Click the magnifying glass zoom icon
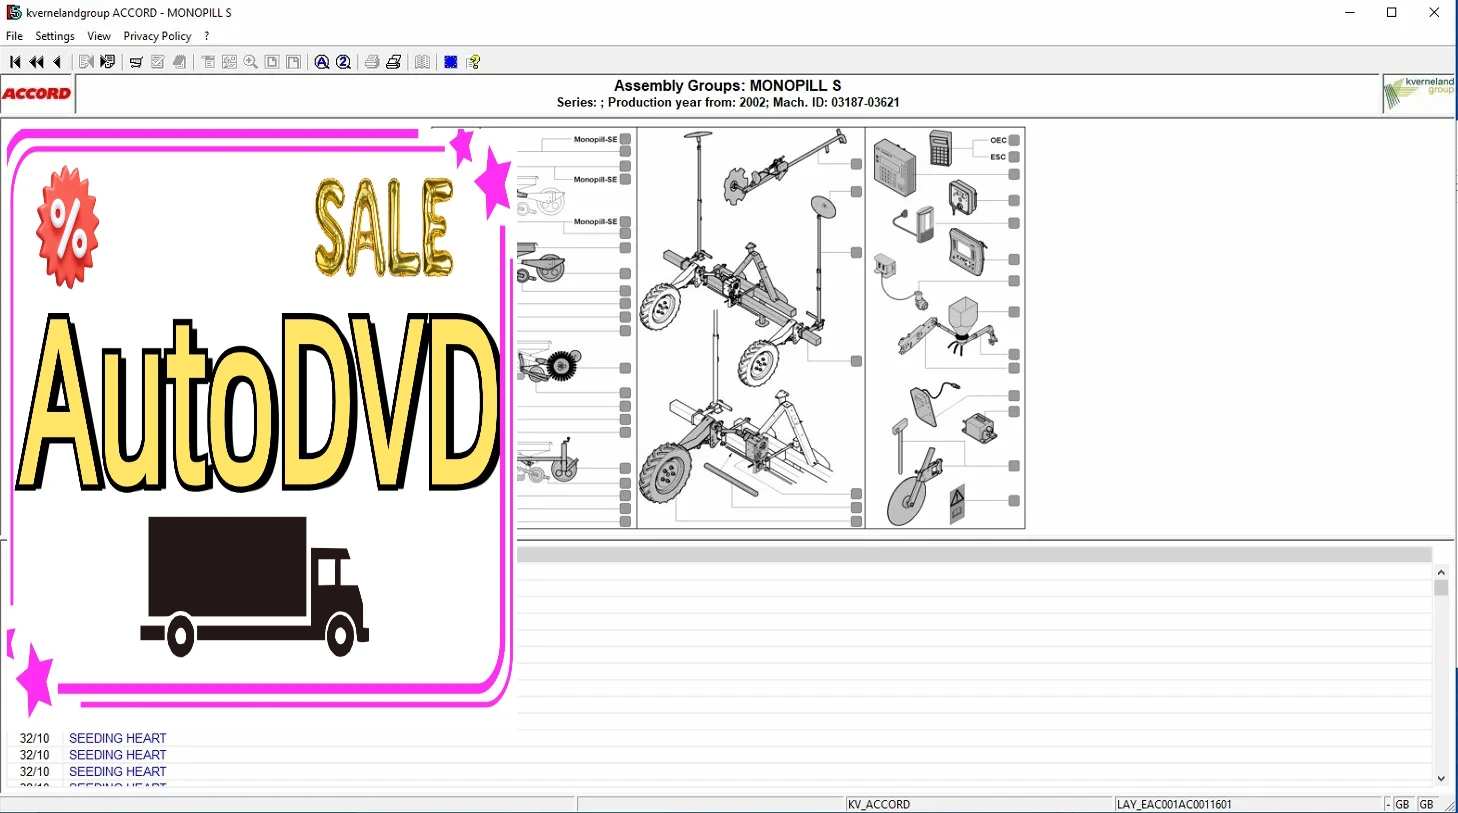Viewport: 1458px width, 813px height. pyautogui.click(x=251, y=62)
